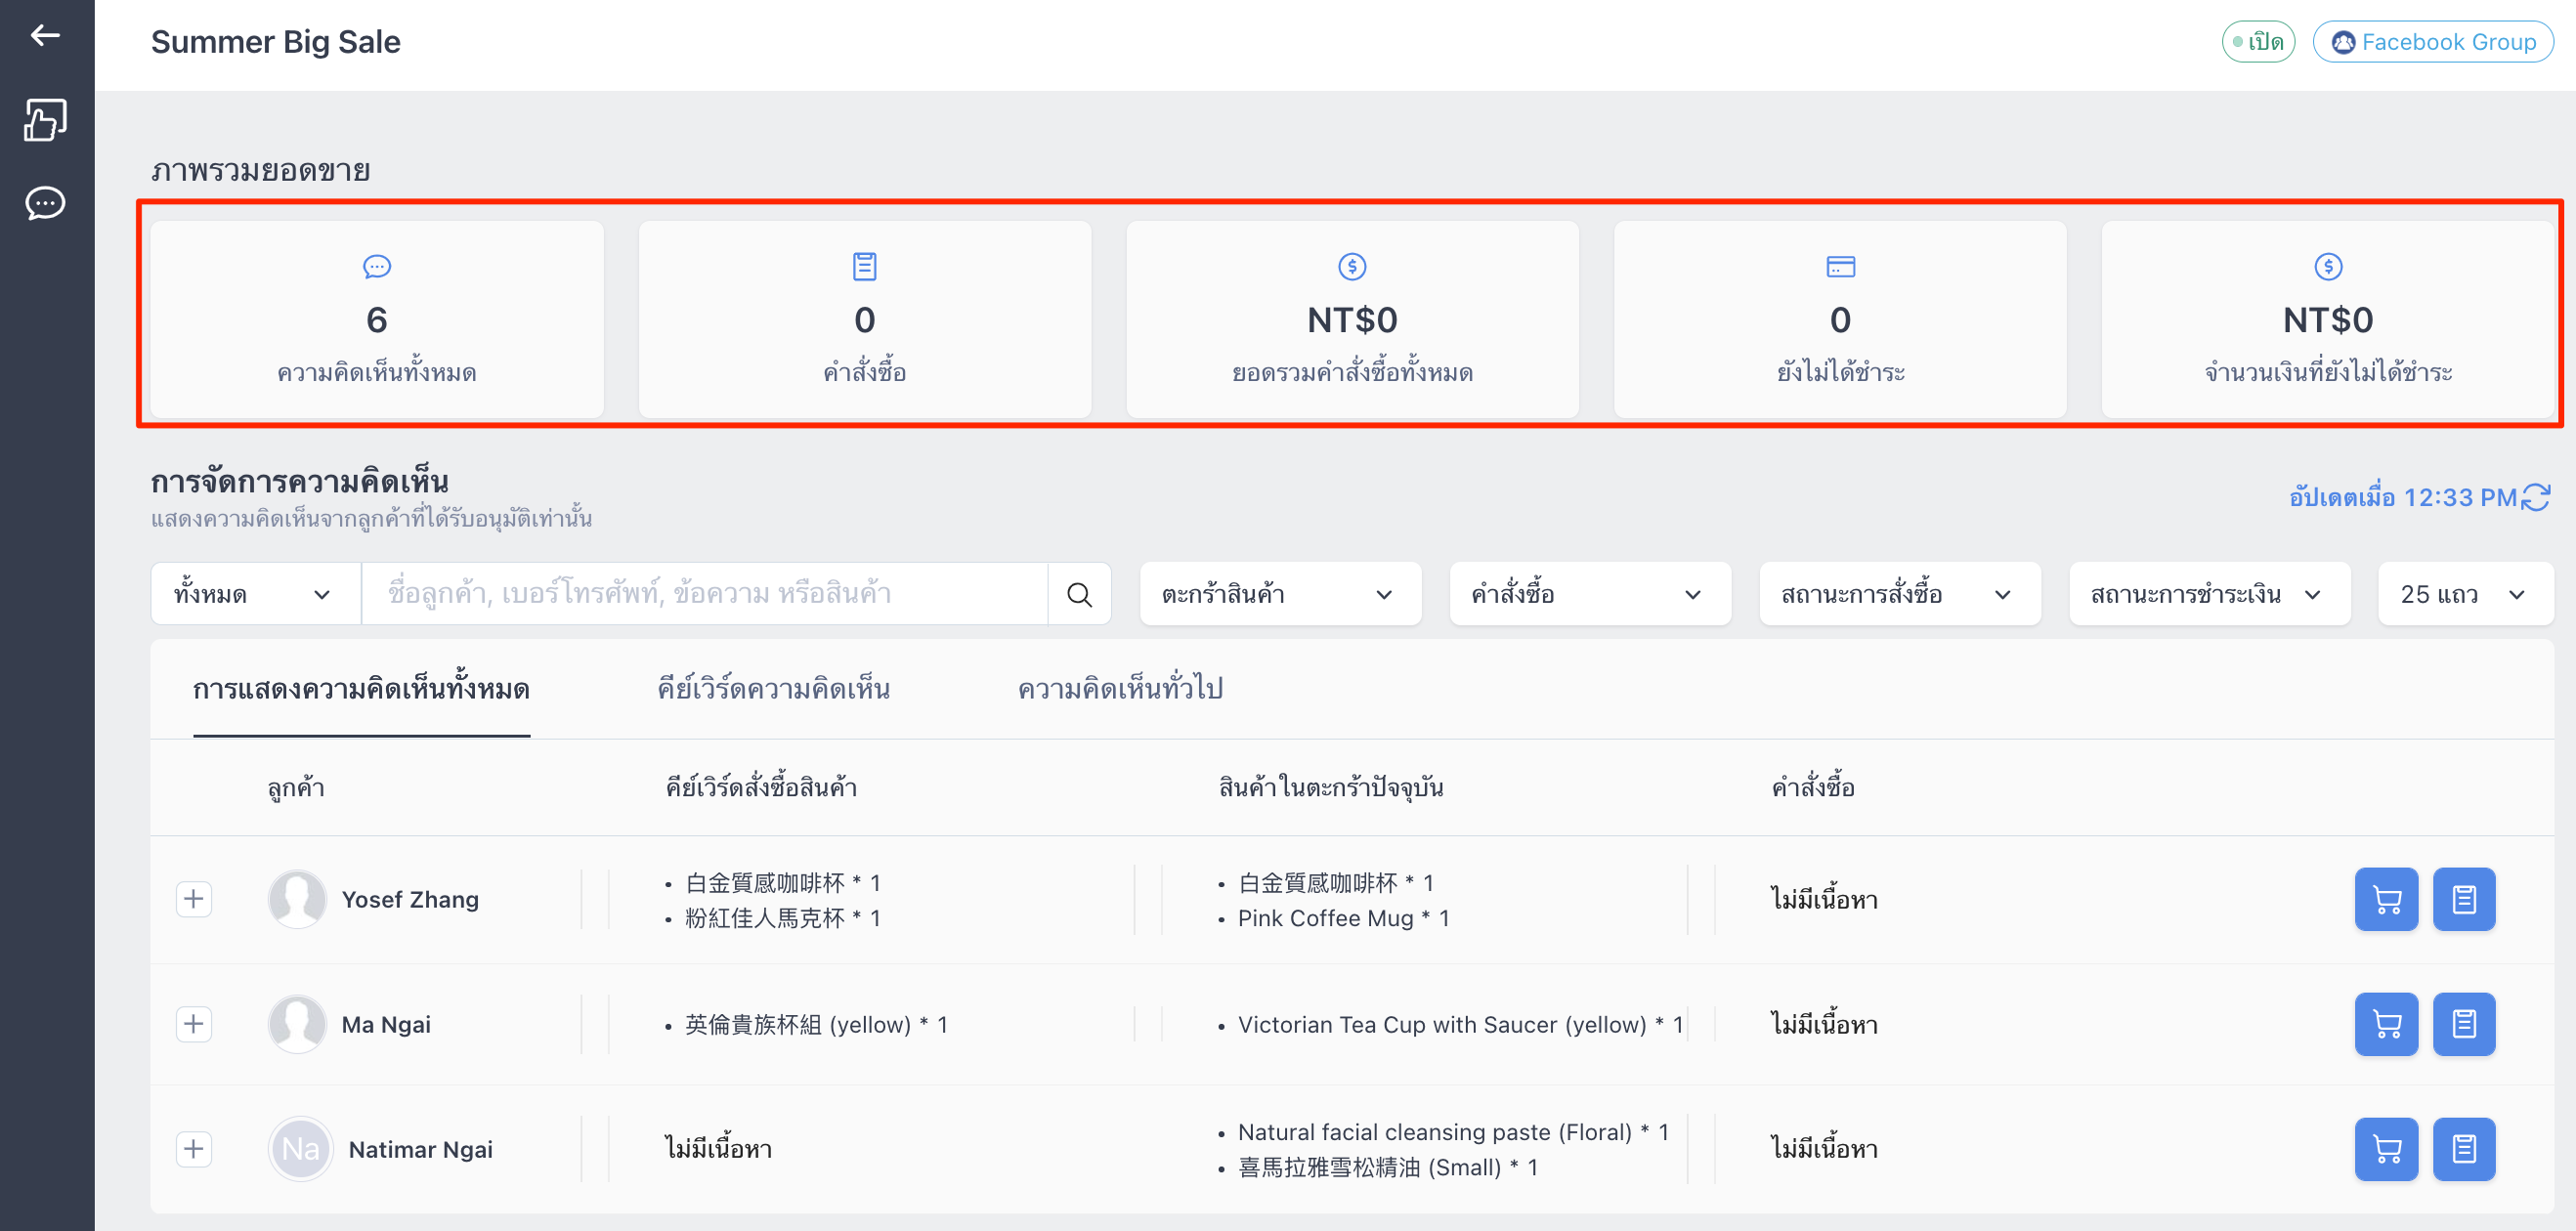Click the เปิด status badge
Image resolution: width=2576 pixels, height=1231 pixels.
coord(2258,42)
